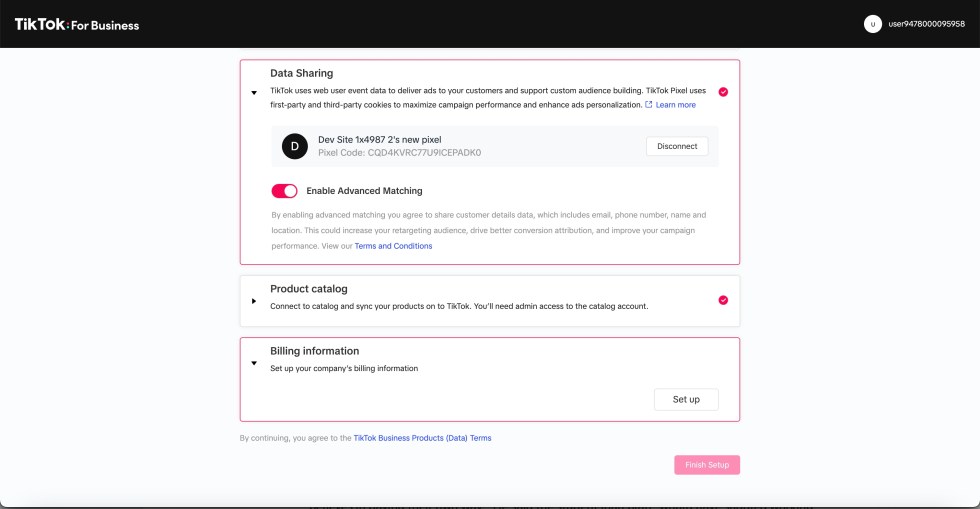
Task: Click the billing Set up button
Action: [686, 399]
